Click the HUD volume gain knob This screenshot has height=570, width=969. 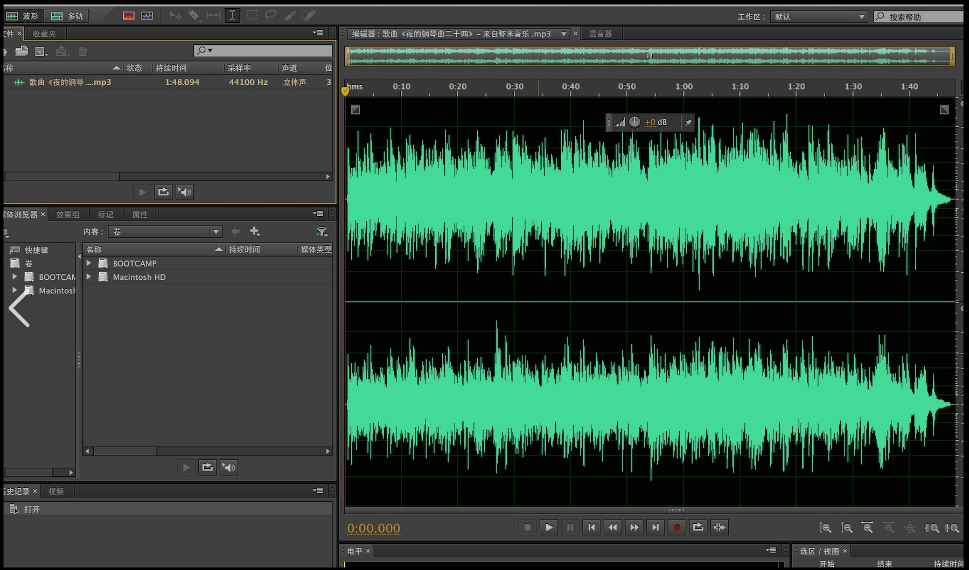[x=634, y=122]
